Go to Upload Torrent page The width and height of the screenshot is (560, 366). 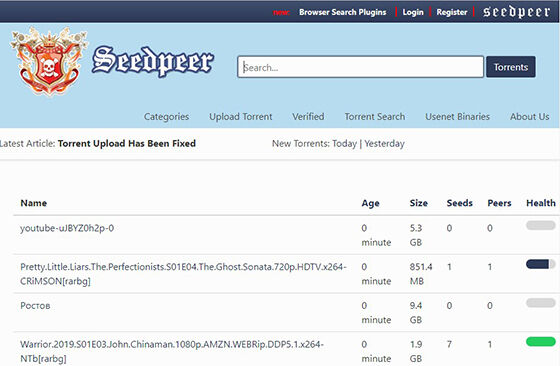[241, 117]
